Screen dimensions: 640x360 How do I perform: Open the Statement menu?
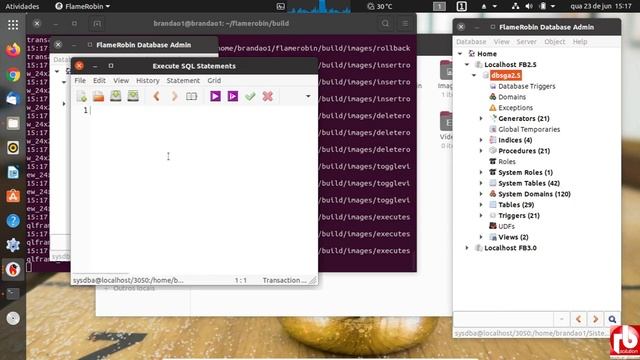[183, 80]
